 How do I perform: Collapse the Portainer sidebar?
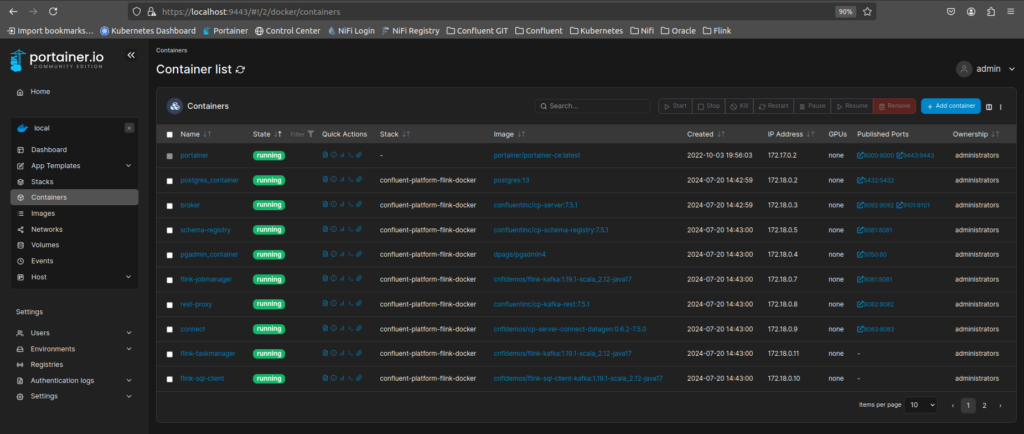[131, 56]
